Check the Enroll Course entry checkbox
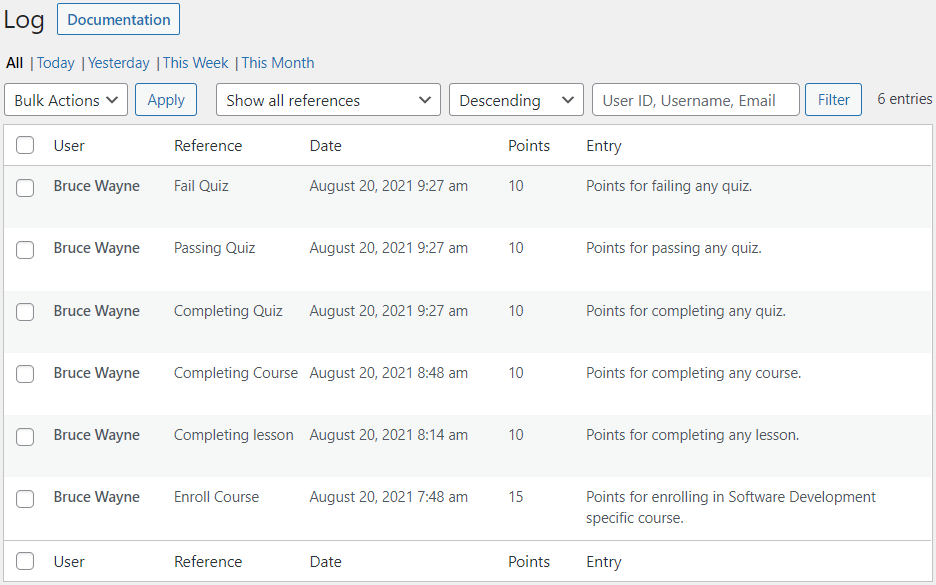936x585 pixels. 25,498
